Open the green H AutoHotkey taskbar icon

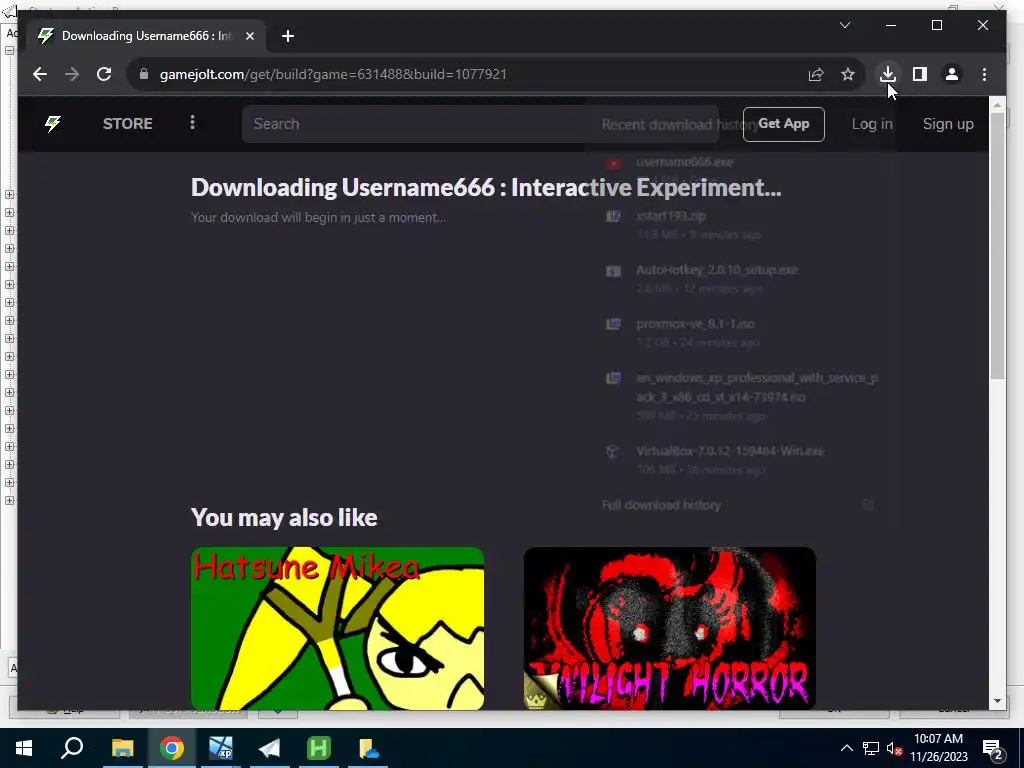tap(319, 748)
